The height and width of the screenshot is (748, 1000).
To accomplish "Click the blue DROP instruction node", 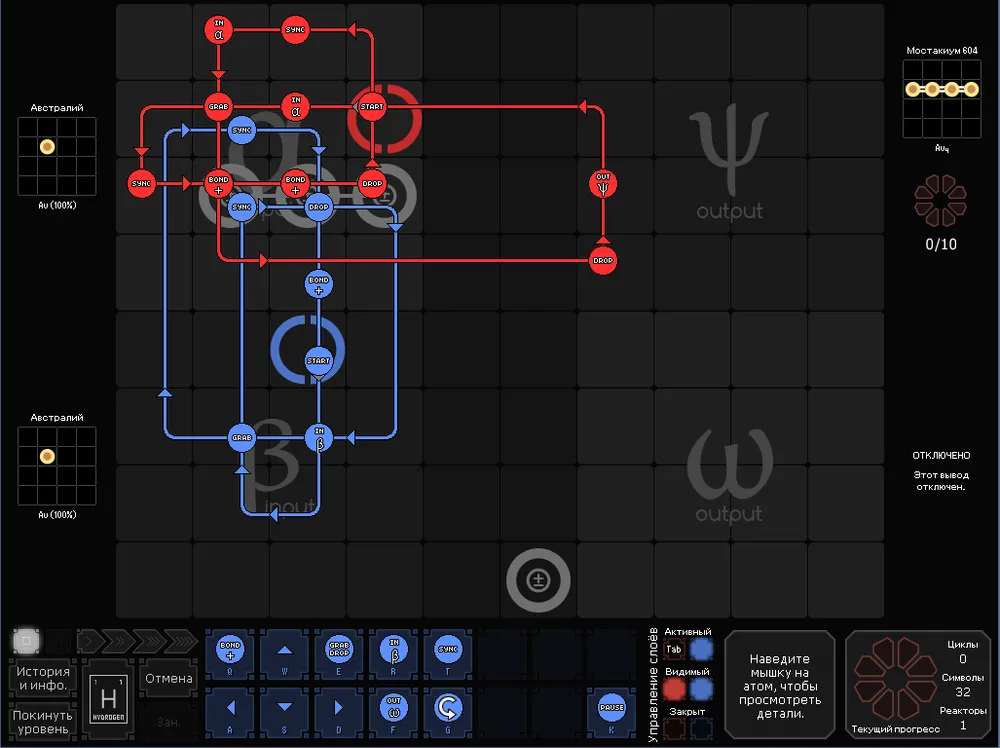I will 318,207.
